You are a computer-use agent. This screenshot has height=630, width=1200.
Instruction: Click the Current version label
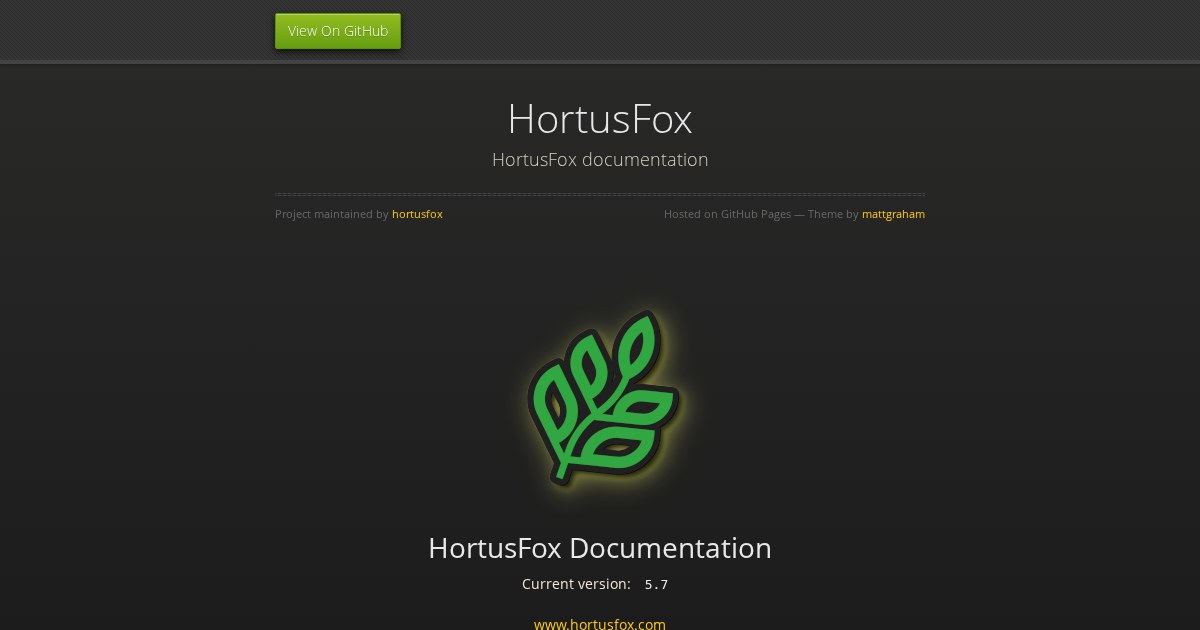pos(576,584)
